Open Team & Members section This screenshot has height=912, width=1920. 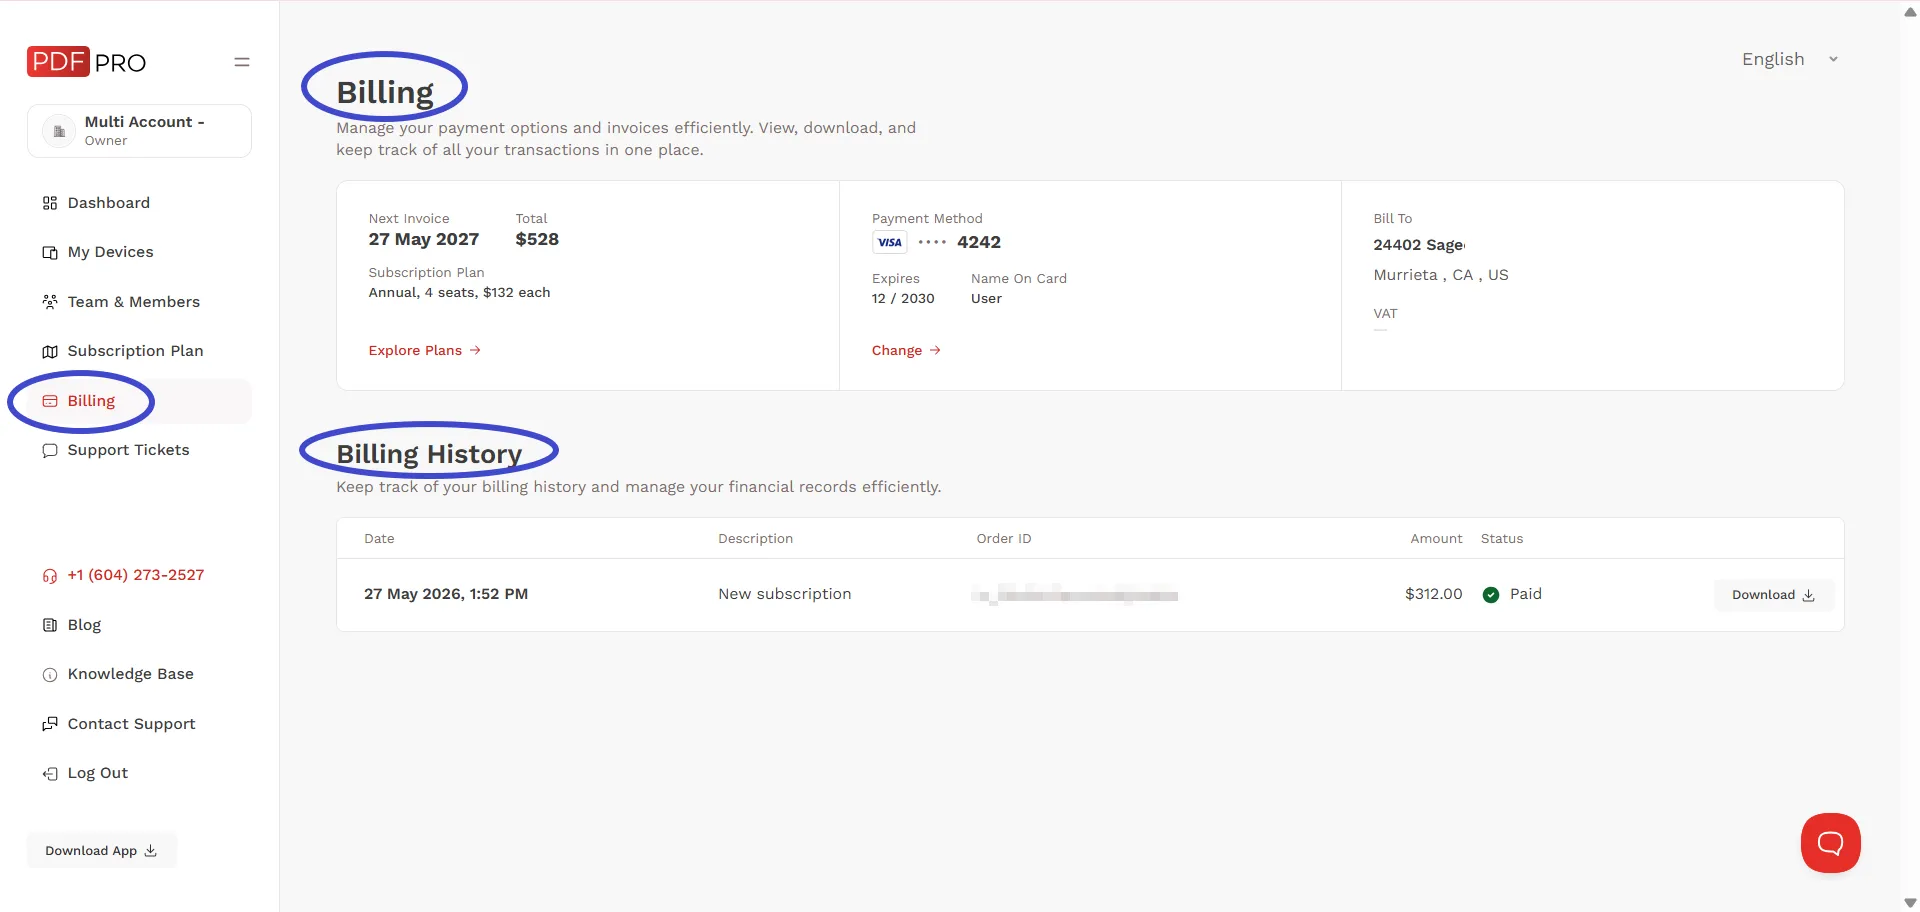click(133, 302)
